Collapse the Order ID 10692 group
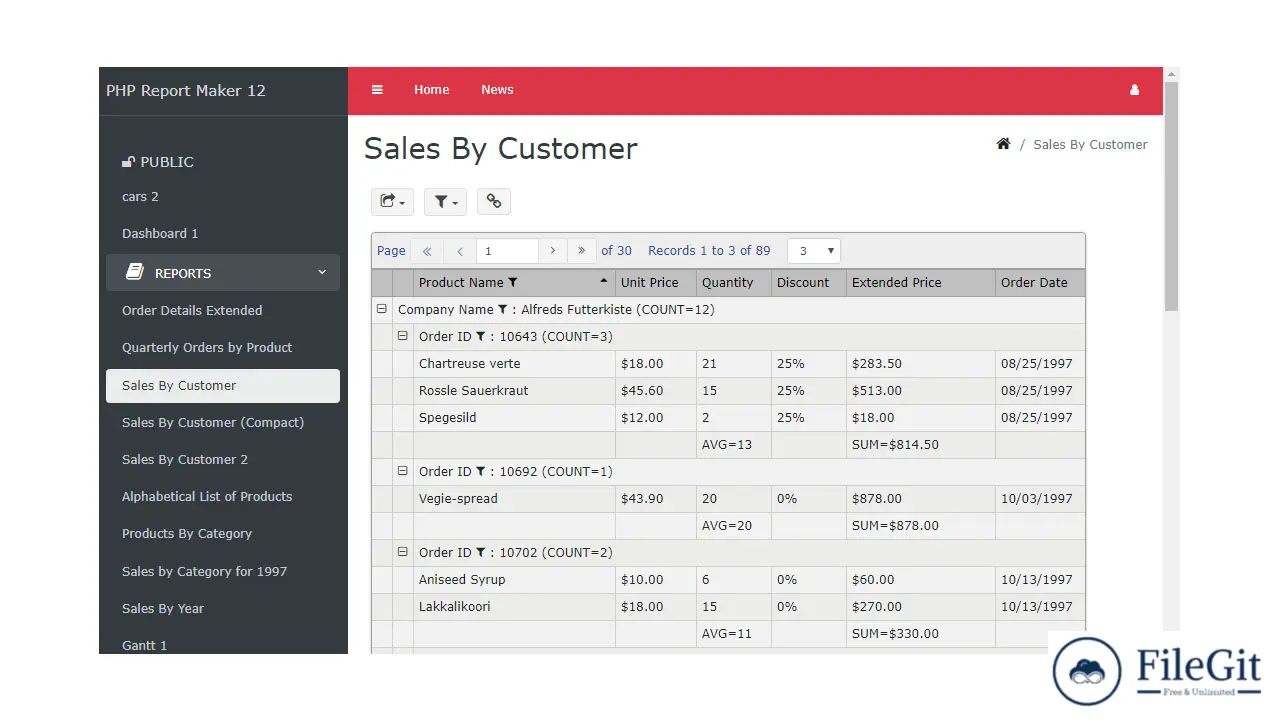This screenshot has height=720, width=1280. tap(403, 471)
